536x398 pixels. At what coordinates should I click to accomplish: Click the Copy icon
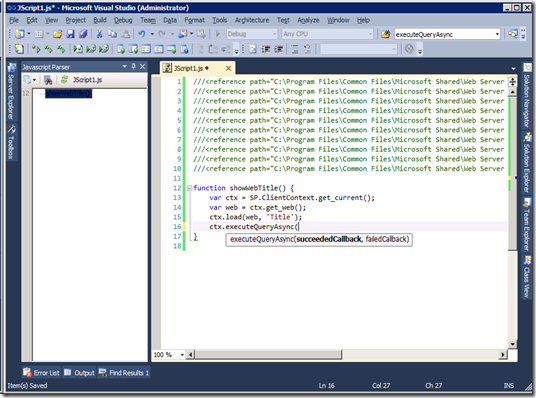(x=112, y=34)
